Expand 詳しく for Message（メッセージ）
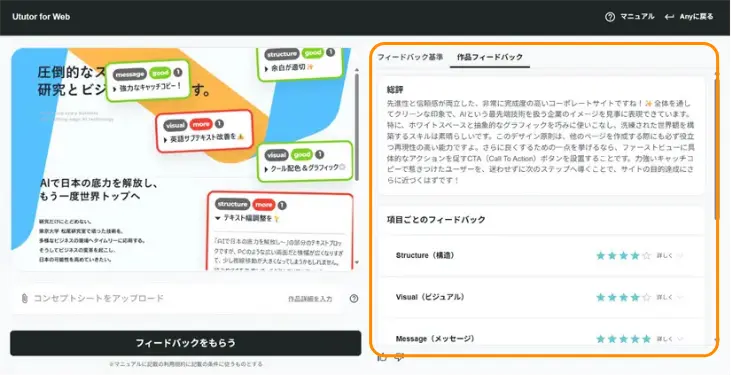The image size is (731, 375). tap(670, 339)
